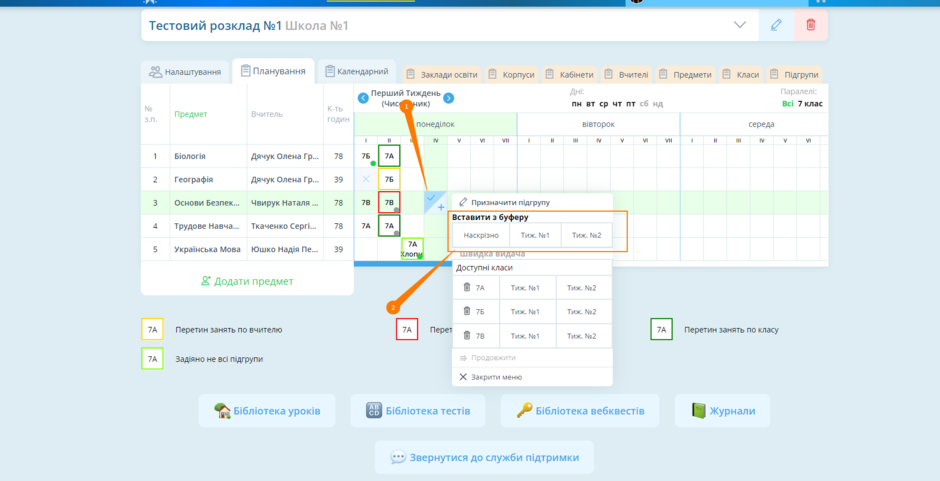The width and height of the screenshot is (940, 481).
Task: Go to previous week with left arrow
Action: (x=363, y=98)
